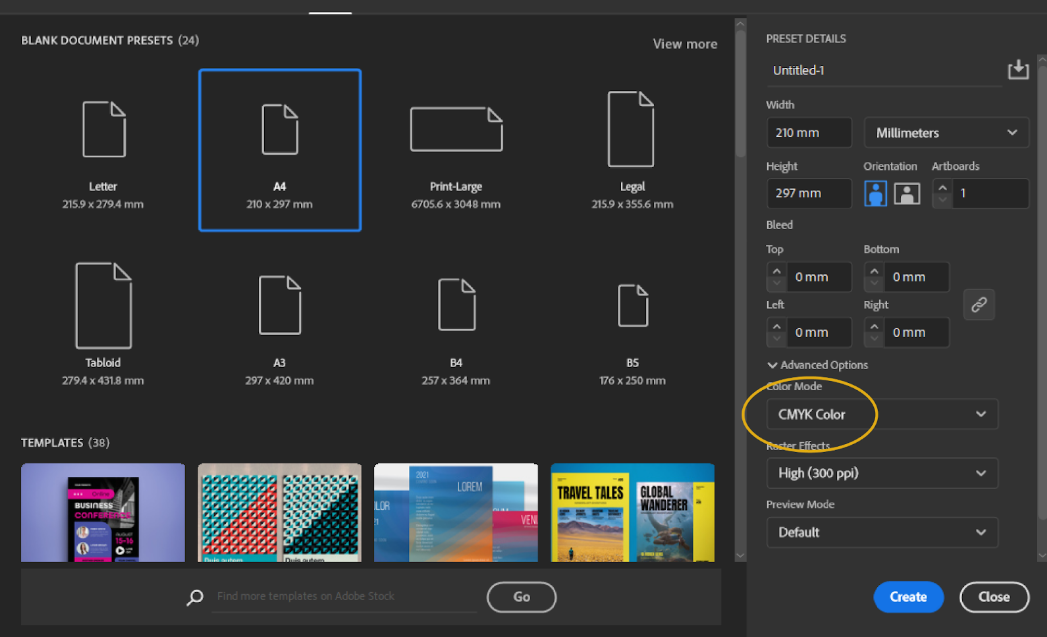Viewport: 1047px width, 637px height.
Task: Click the Close button
Action: pos(993,597)
